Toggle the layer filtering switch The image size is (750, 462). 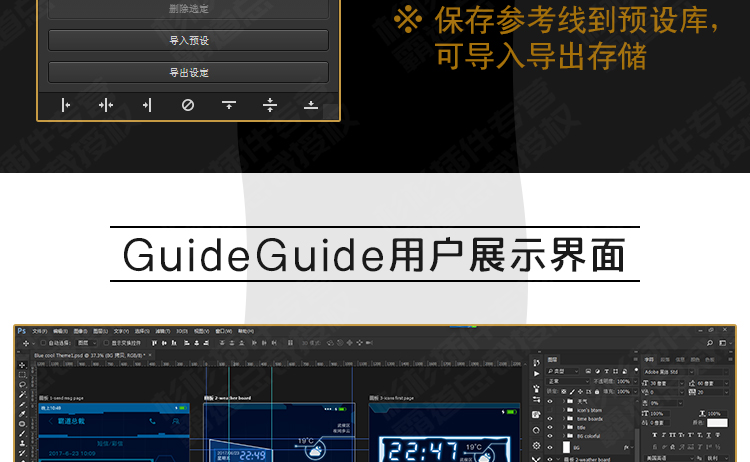click(636, 371)
